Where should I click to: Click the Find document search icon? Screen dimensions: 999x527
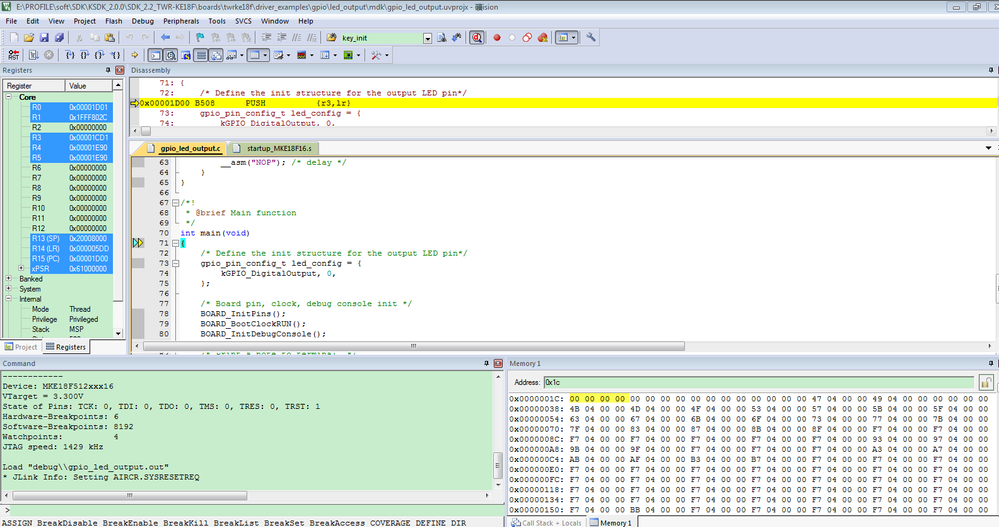(442, 38)
